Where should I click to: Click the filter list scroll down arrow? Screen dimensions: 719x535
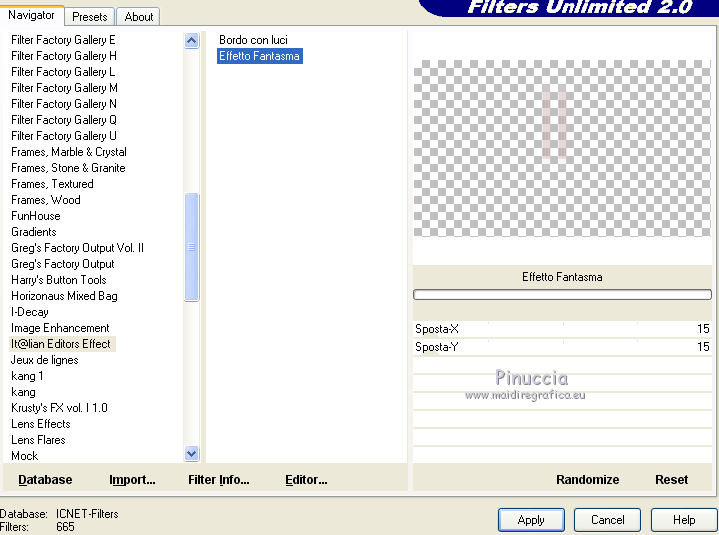191,453
